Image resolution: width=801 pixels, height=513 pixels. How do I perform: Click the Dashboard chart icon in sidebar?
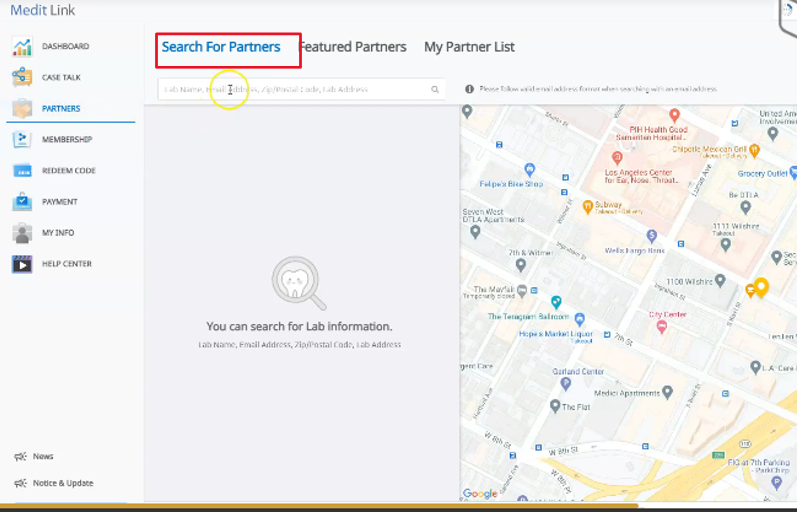21,47
